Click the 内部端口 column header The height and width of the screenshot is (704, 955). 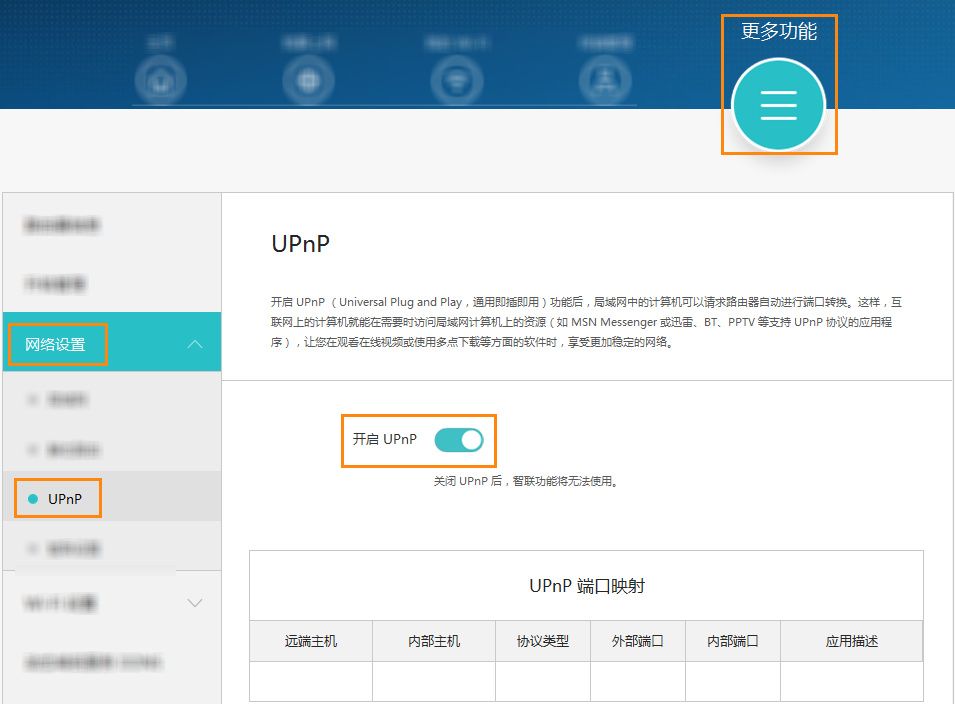tap(733, 641)
